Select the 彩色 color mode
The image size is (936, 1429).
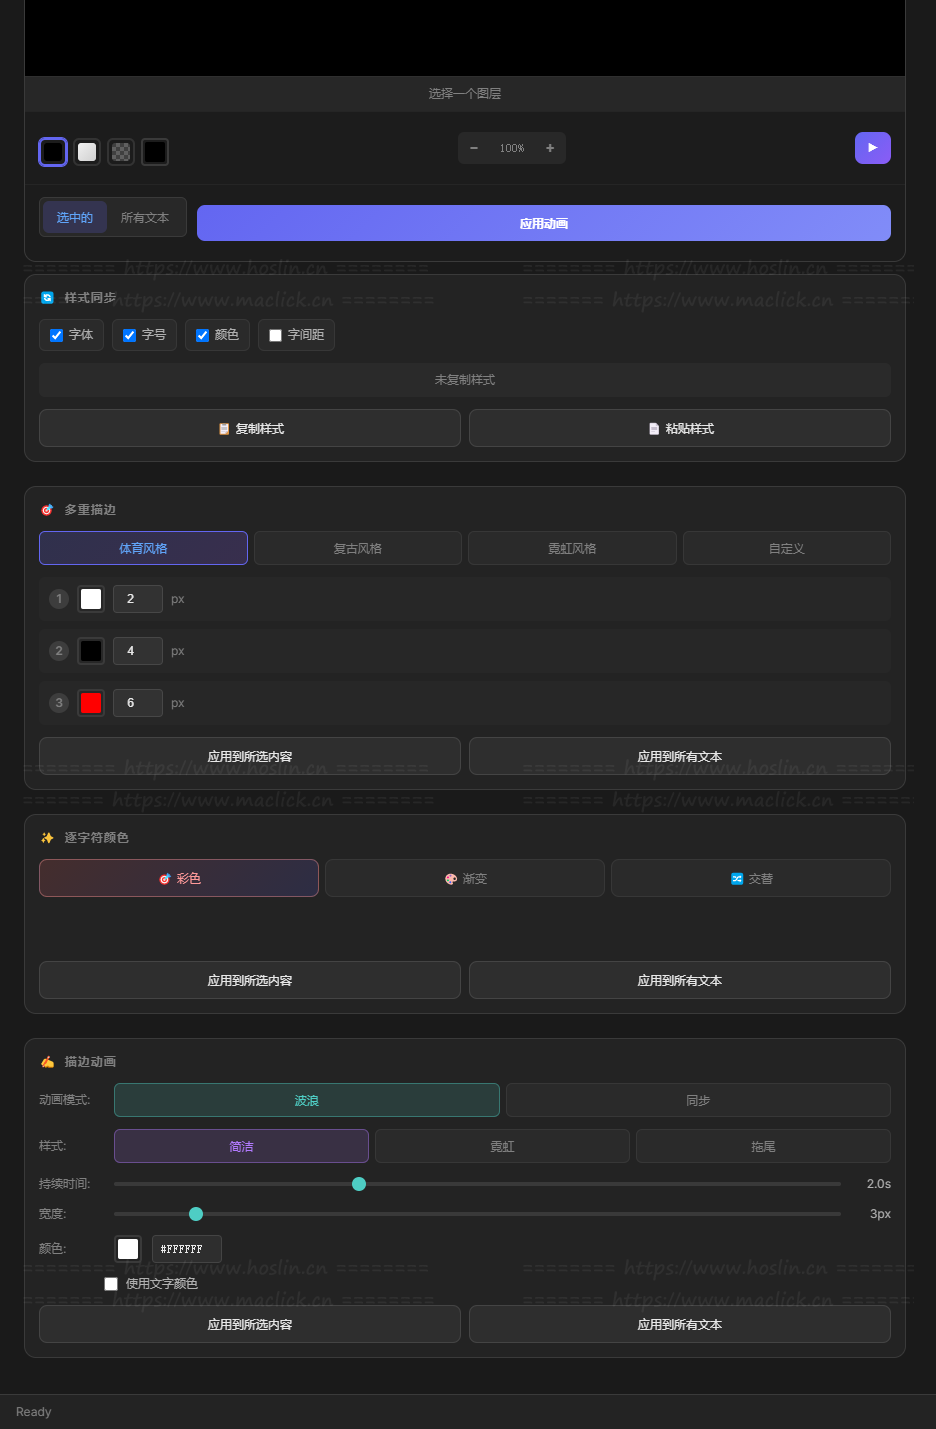pyautogui.click(x=179, y=878)
